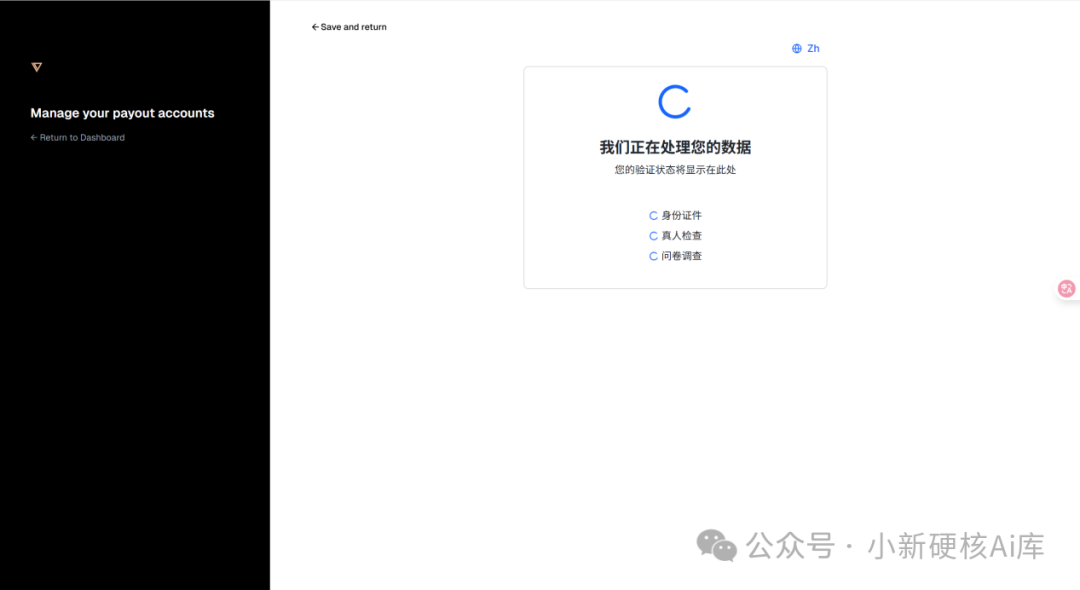Click the spinner beside 真人检查
This screenshot has height=590, width=1080.
(653, 235)
